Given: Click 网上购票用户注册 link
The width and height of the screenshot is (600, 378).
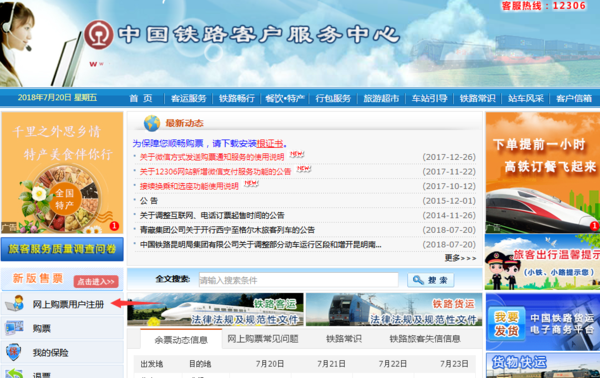Looking at the screenshot, I should point(68,304).
